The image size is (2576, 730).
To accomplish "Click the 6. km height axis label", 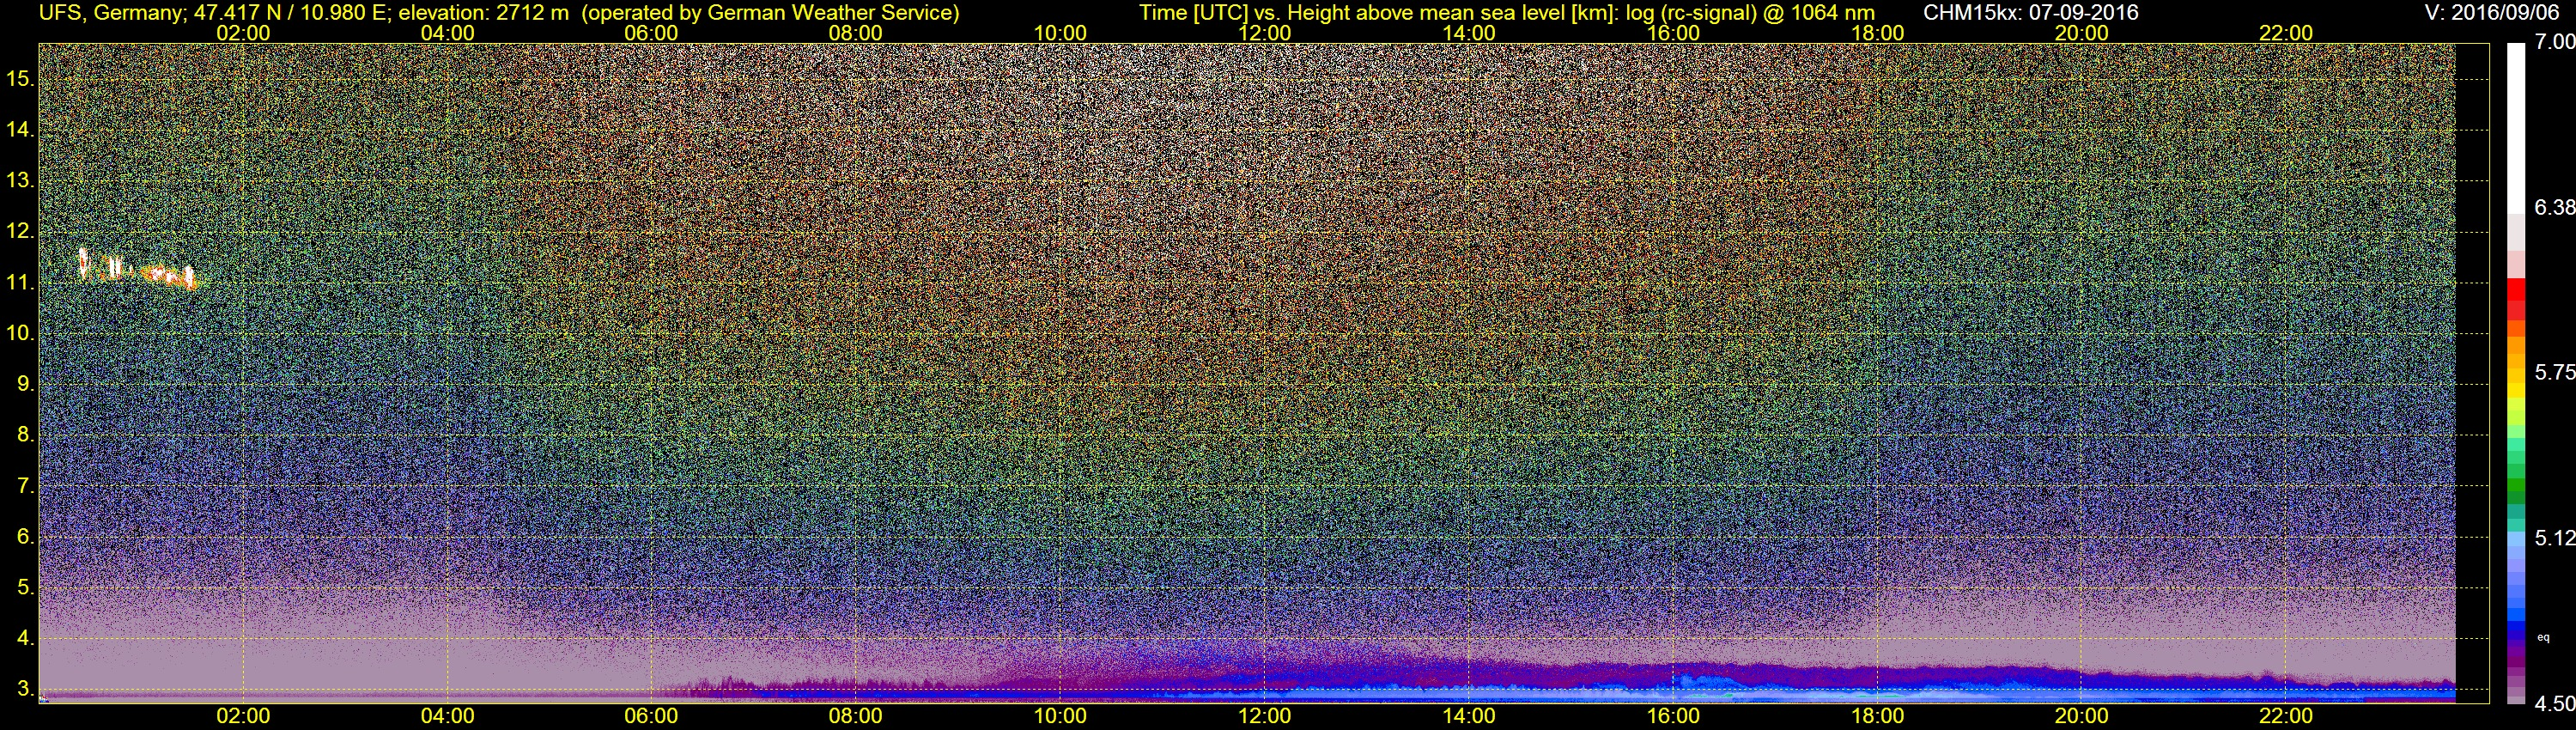I will click(x=25, y=536).
